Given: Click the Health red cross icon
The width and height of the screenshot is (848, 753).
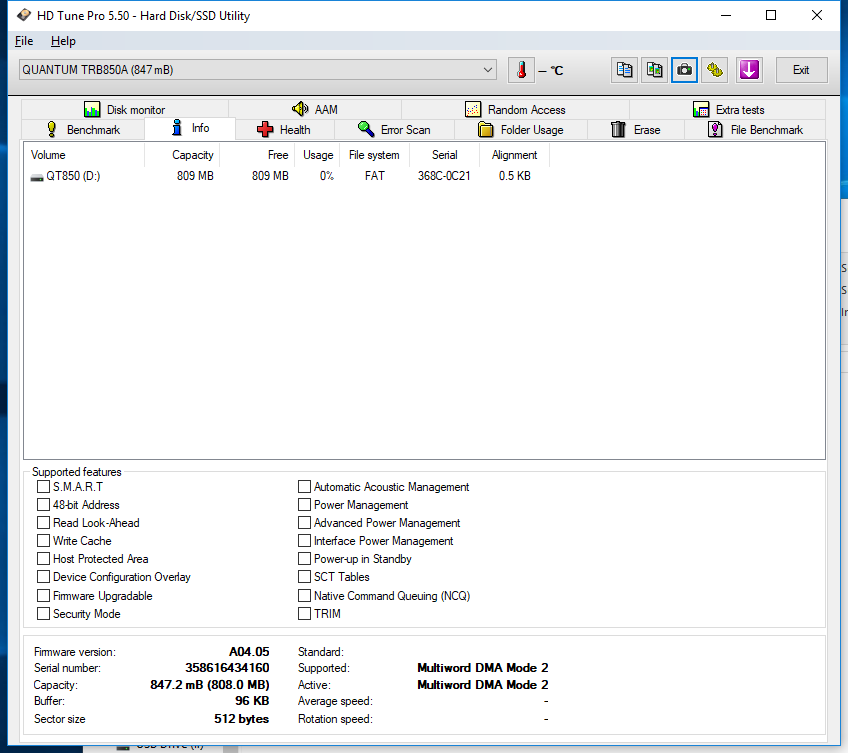Looking at the screenshot, I should [265, 129].
